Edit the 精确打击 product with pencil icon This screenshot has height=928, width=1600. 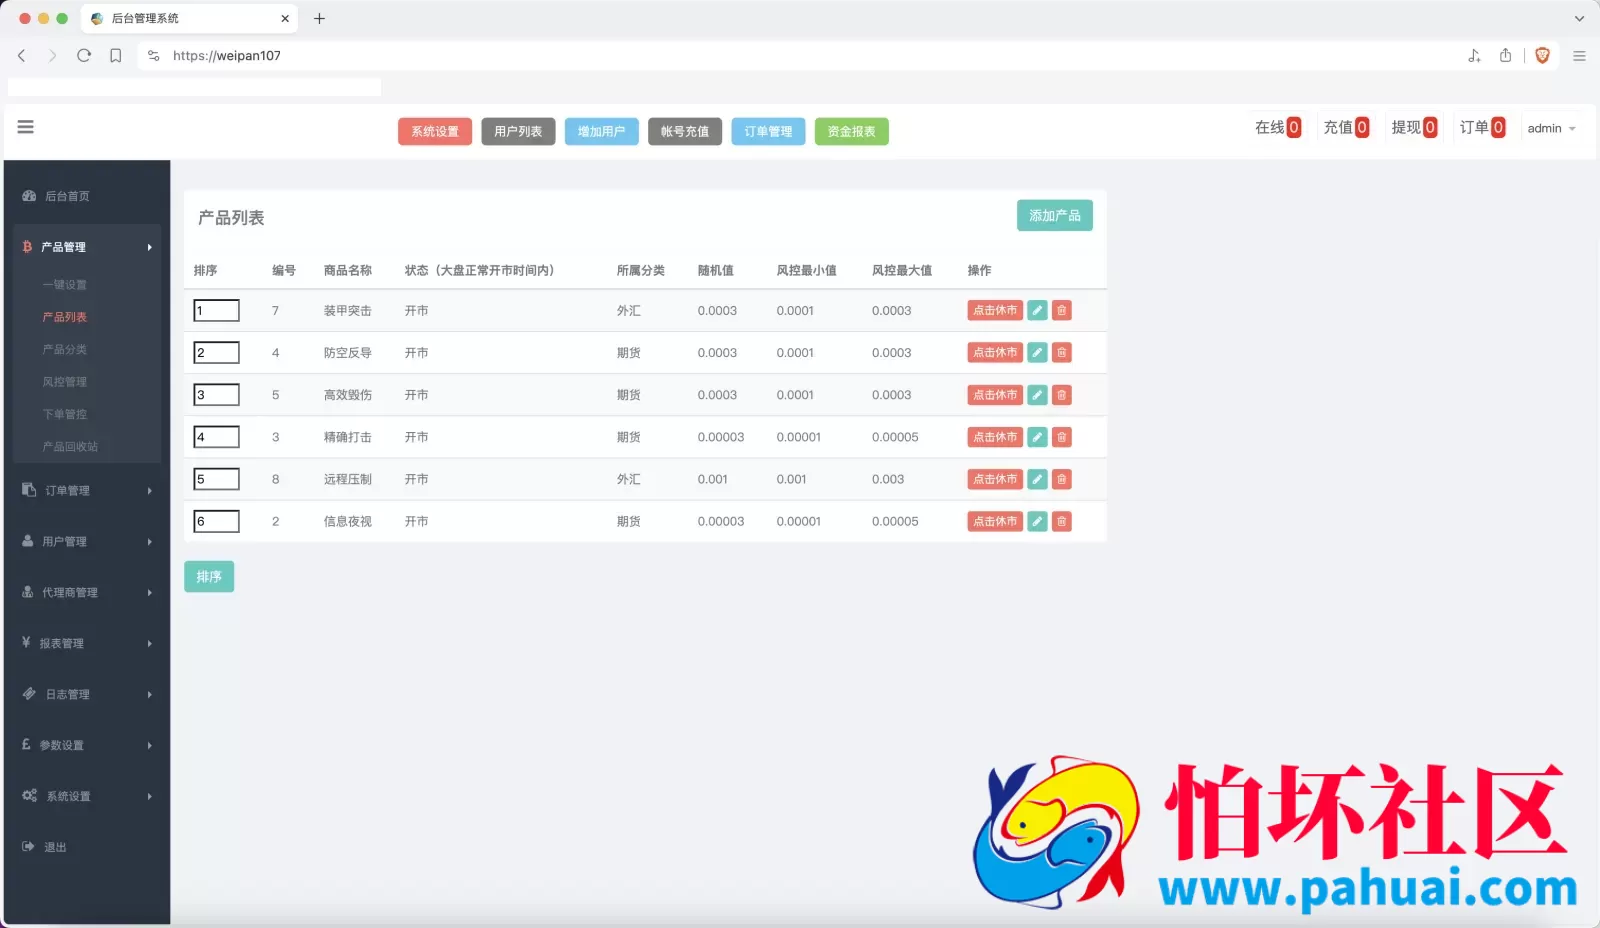tap(1038, 437)
